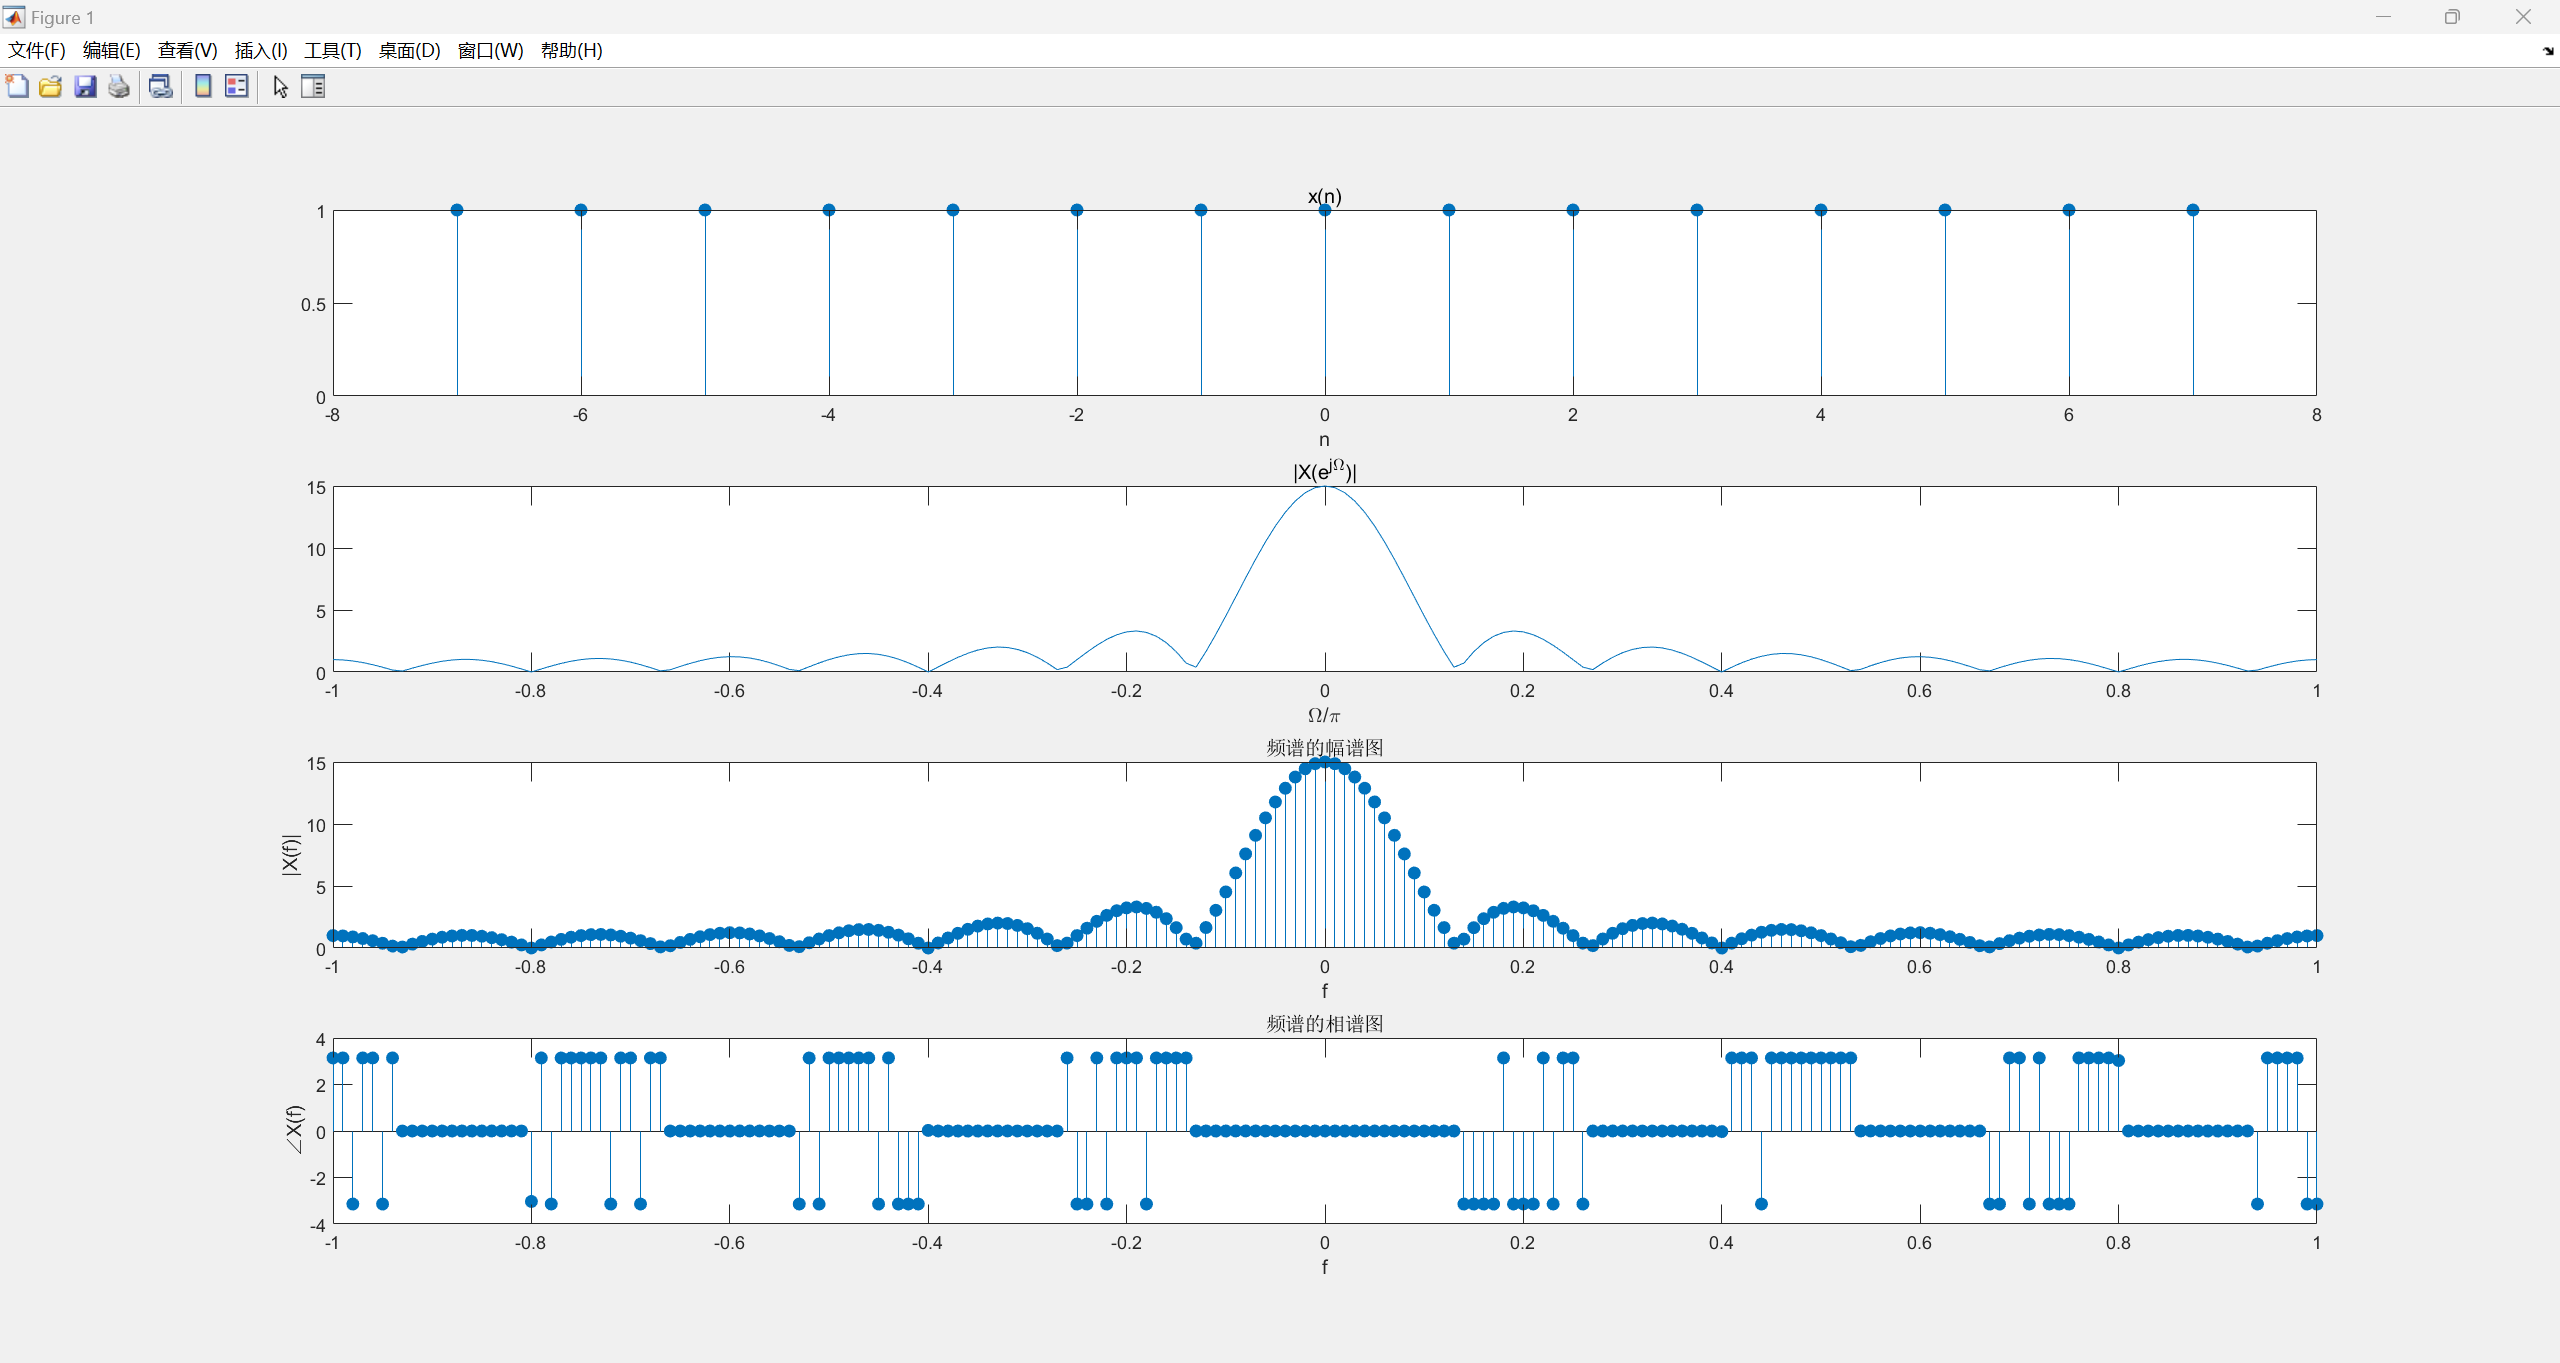
Task: Open the 帮助(H) menu
Action: click(571, 51)
